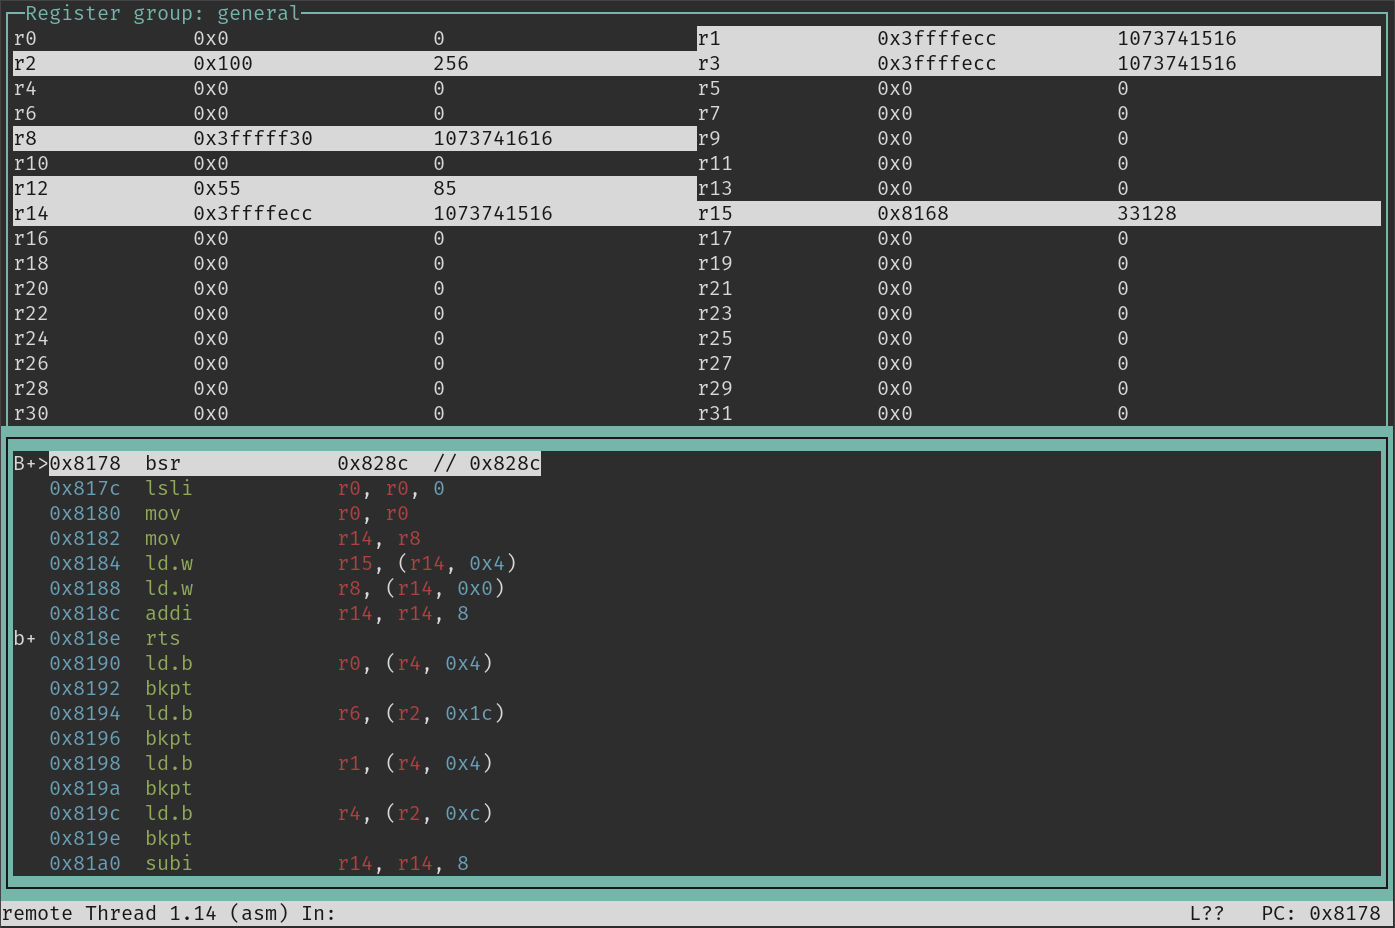Click the bkpt at address 0x8192
The height and width of the screenshot is (928, 1395).
tap(169, 688)
